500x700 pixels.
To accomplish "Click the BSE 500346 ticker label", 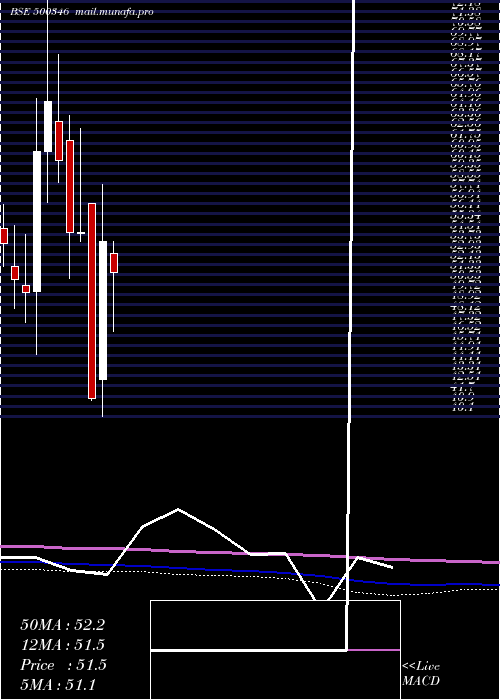I will click(x=40, y=12).
